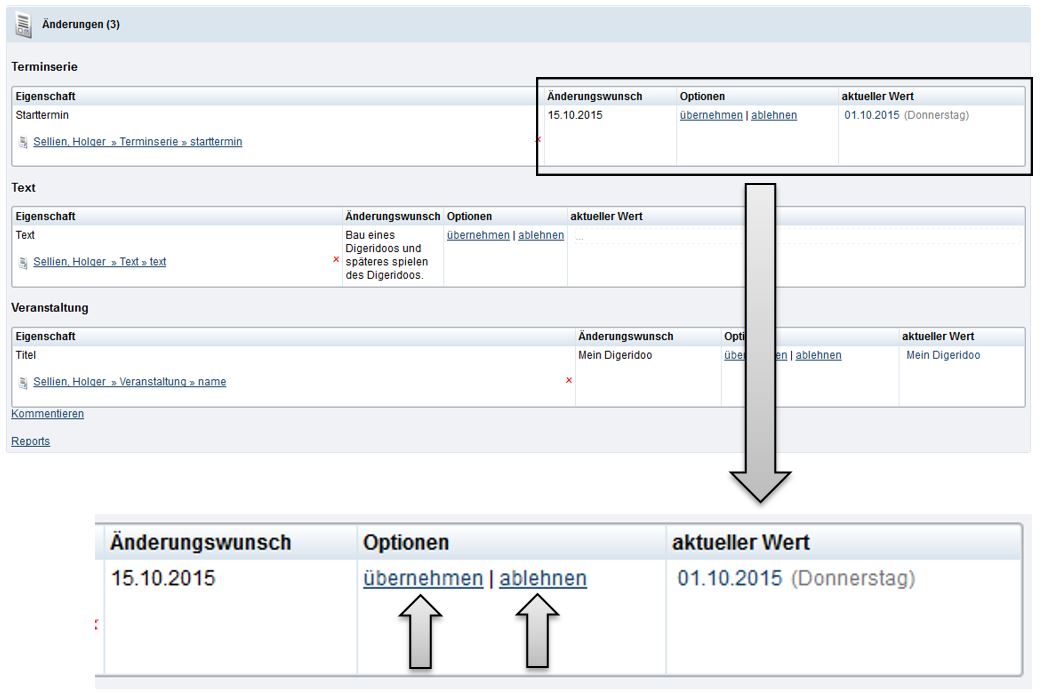Click the document icon beside the Terminserie starttermin link
This screenshot has width=1040, height=692.
click(23, 142)
